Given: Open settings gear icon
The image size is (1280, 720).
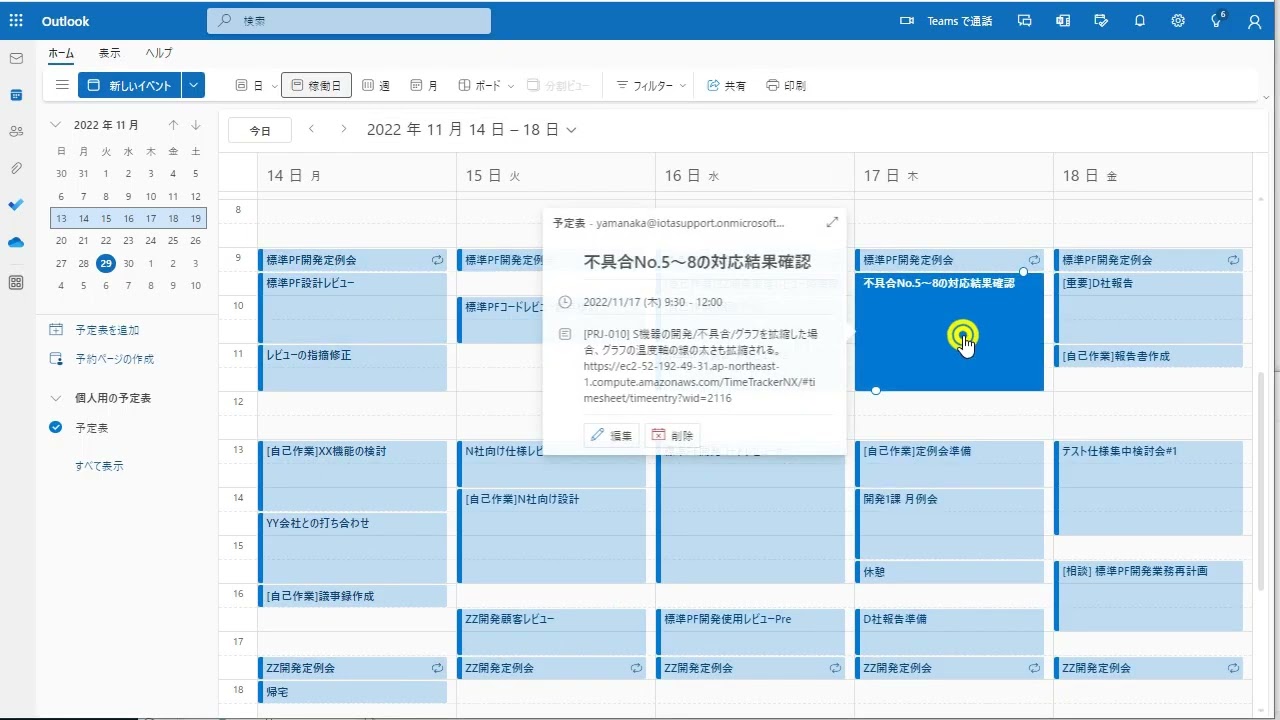Looking at the screenshot, I should [x=1178, y=21].
